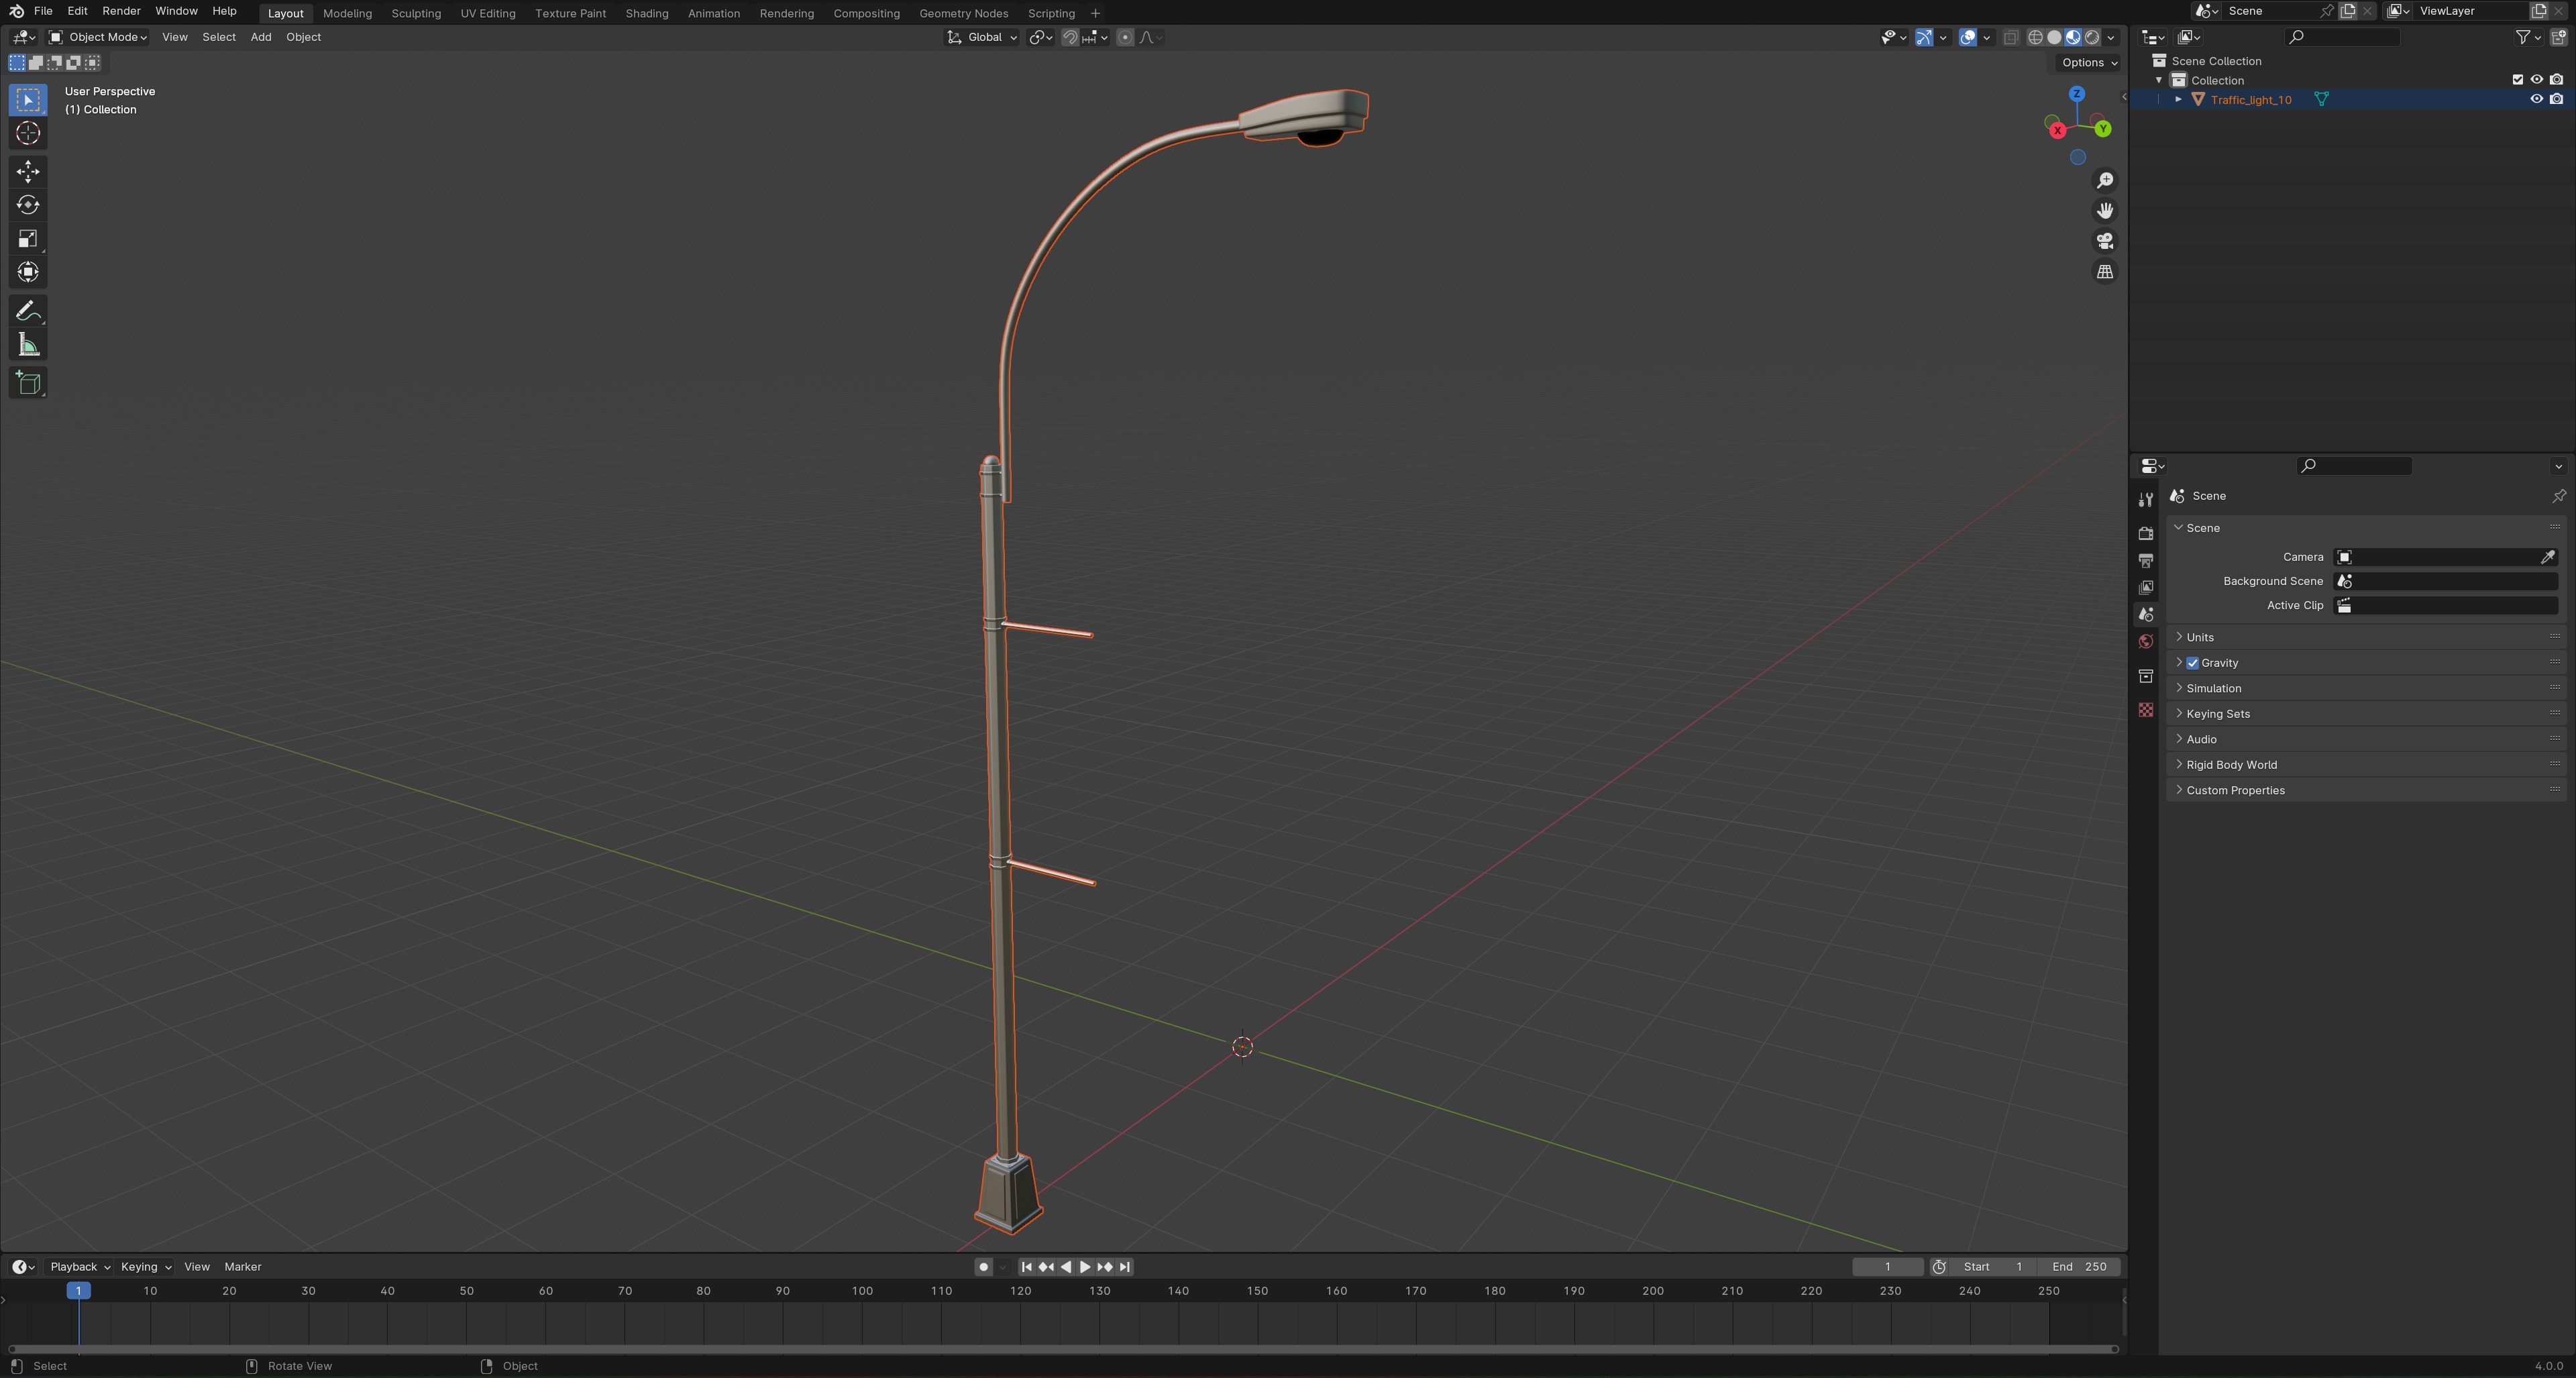Open the Render menu
Image resolution: width=2576 pixels, height=1378 pixels.
click(x=121, y=11)
